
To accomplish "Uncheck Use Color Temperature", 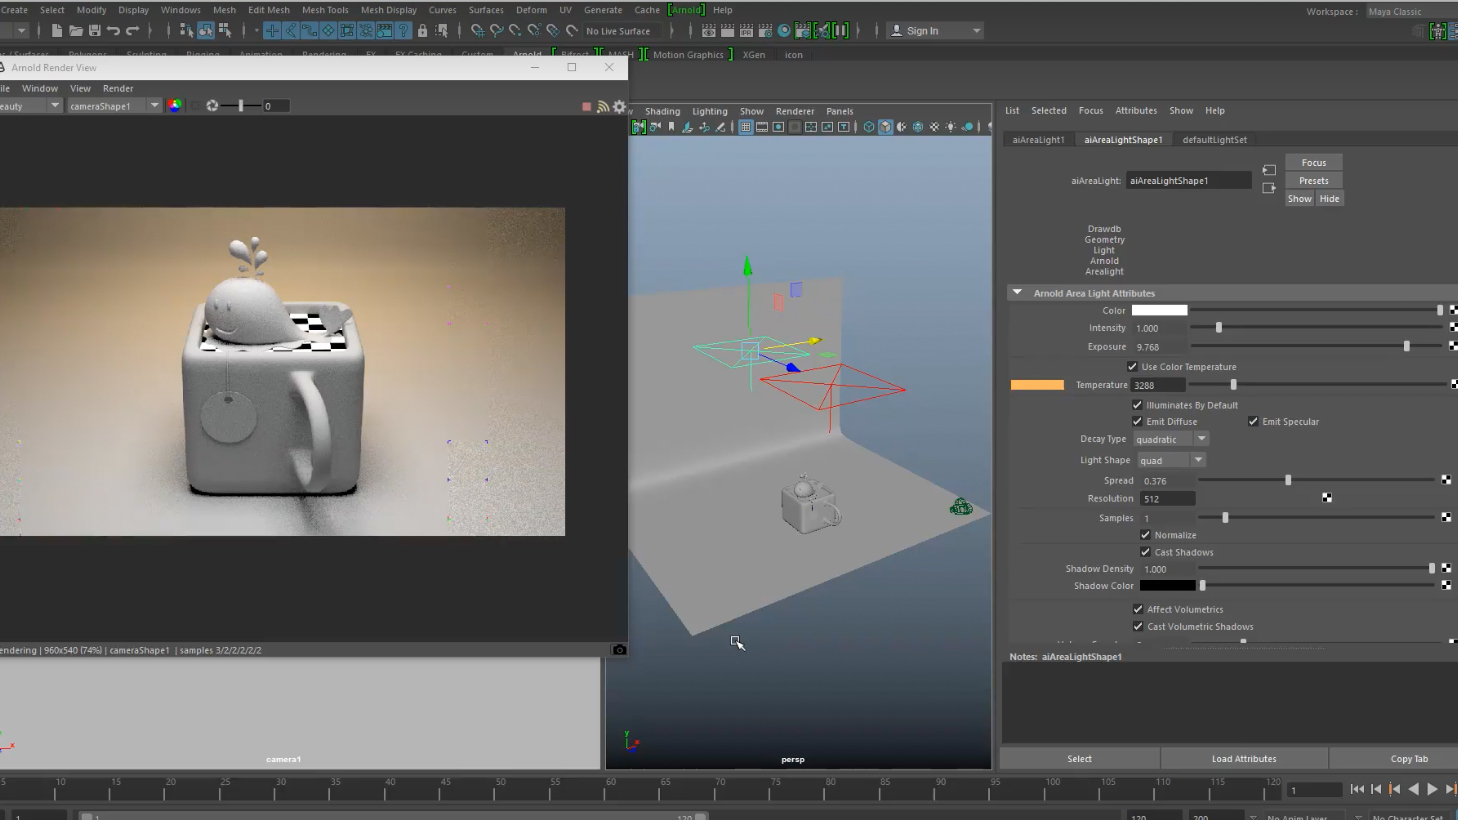I will pos(1132,367).
